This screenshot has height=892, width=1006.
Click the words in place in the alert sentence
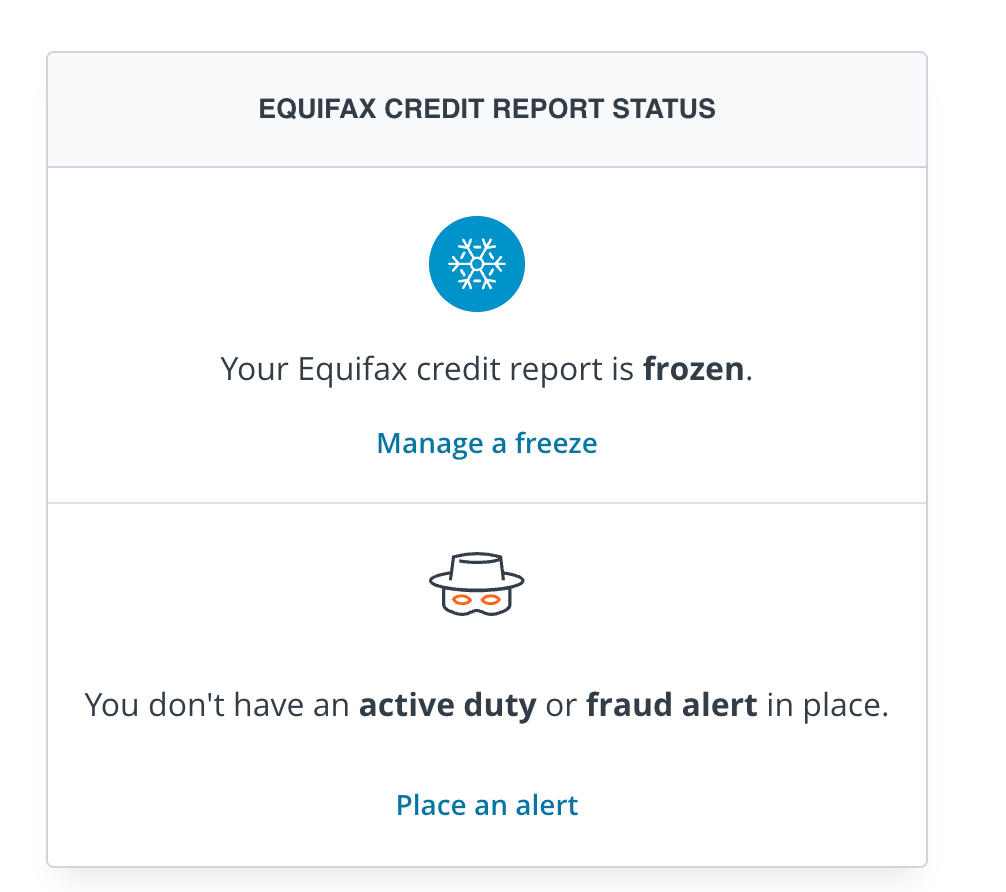click(x=827, y=706)
